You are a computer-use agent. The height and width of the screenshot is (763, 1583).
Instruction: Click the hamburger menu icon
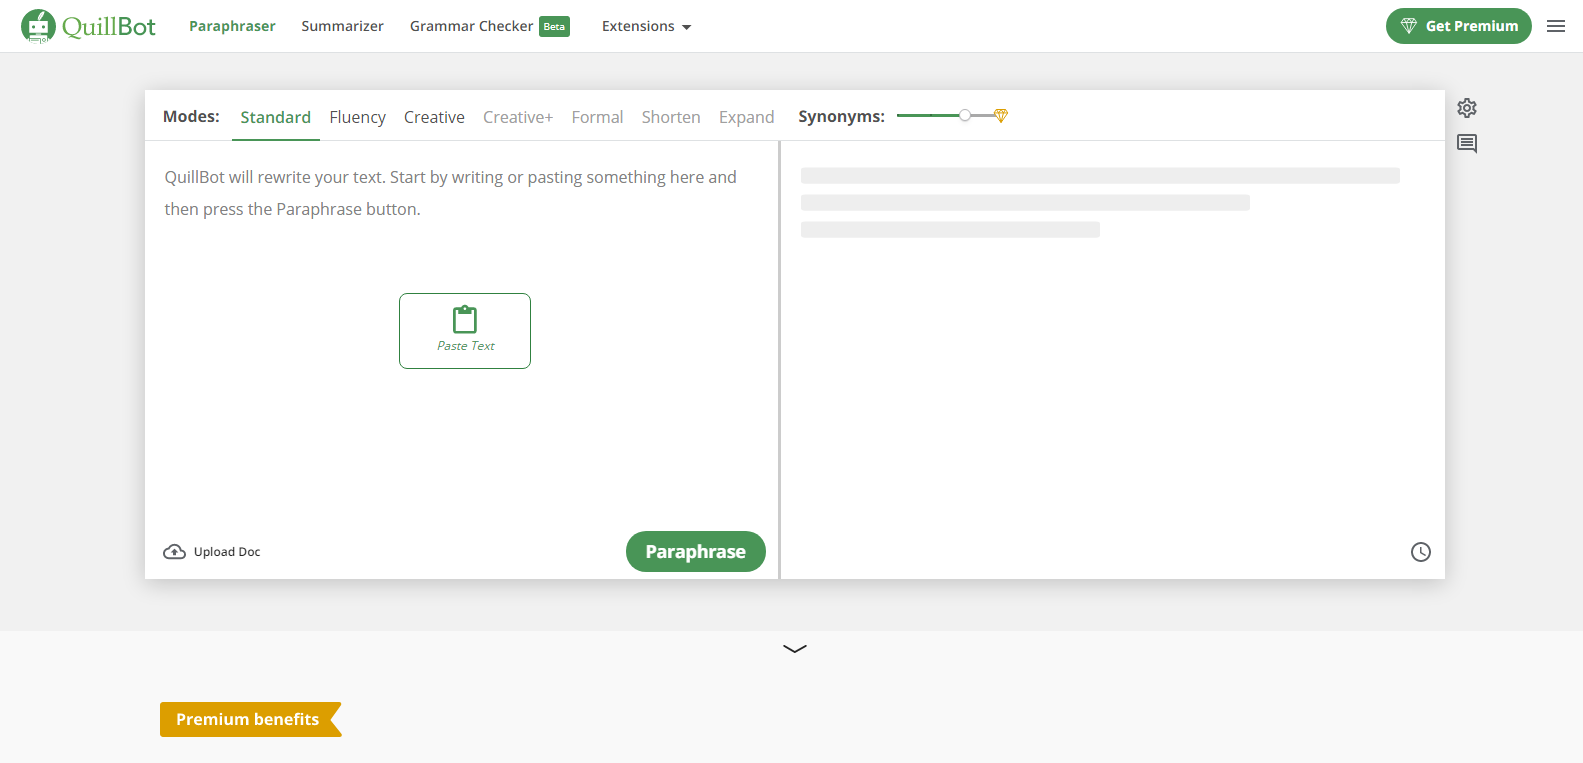tap(1556, 26)
